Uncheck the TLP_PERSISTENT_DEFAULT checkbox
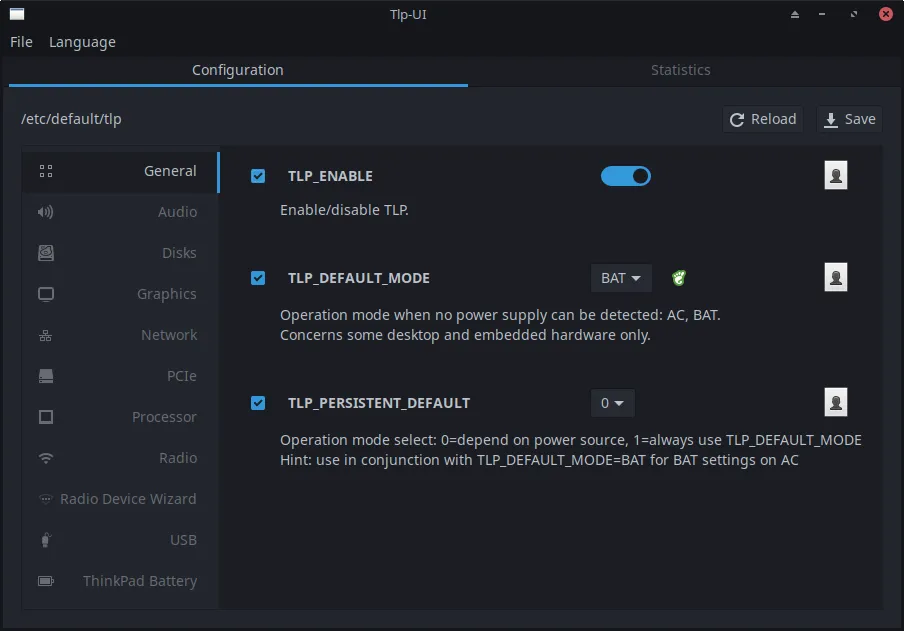 click(258, 403)
